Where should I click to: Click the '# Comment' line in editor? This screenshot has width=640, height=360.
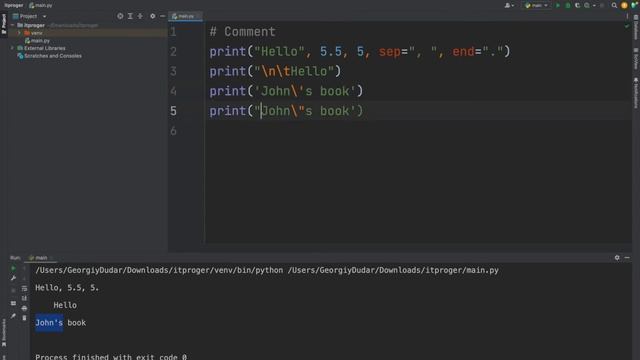click(242, 32)
